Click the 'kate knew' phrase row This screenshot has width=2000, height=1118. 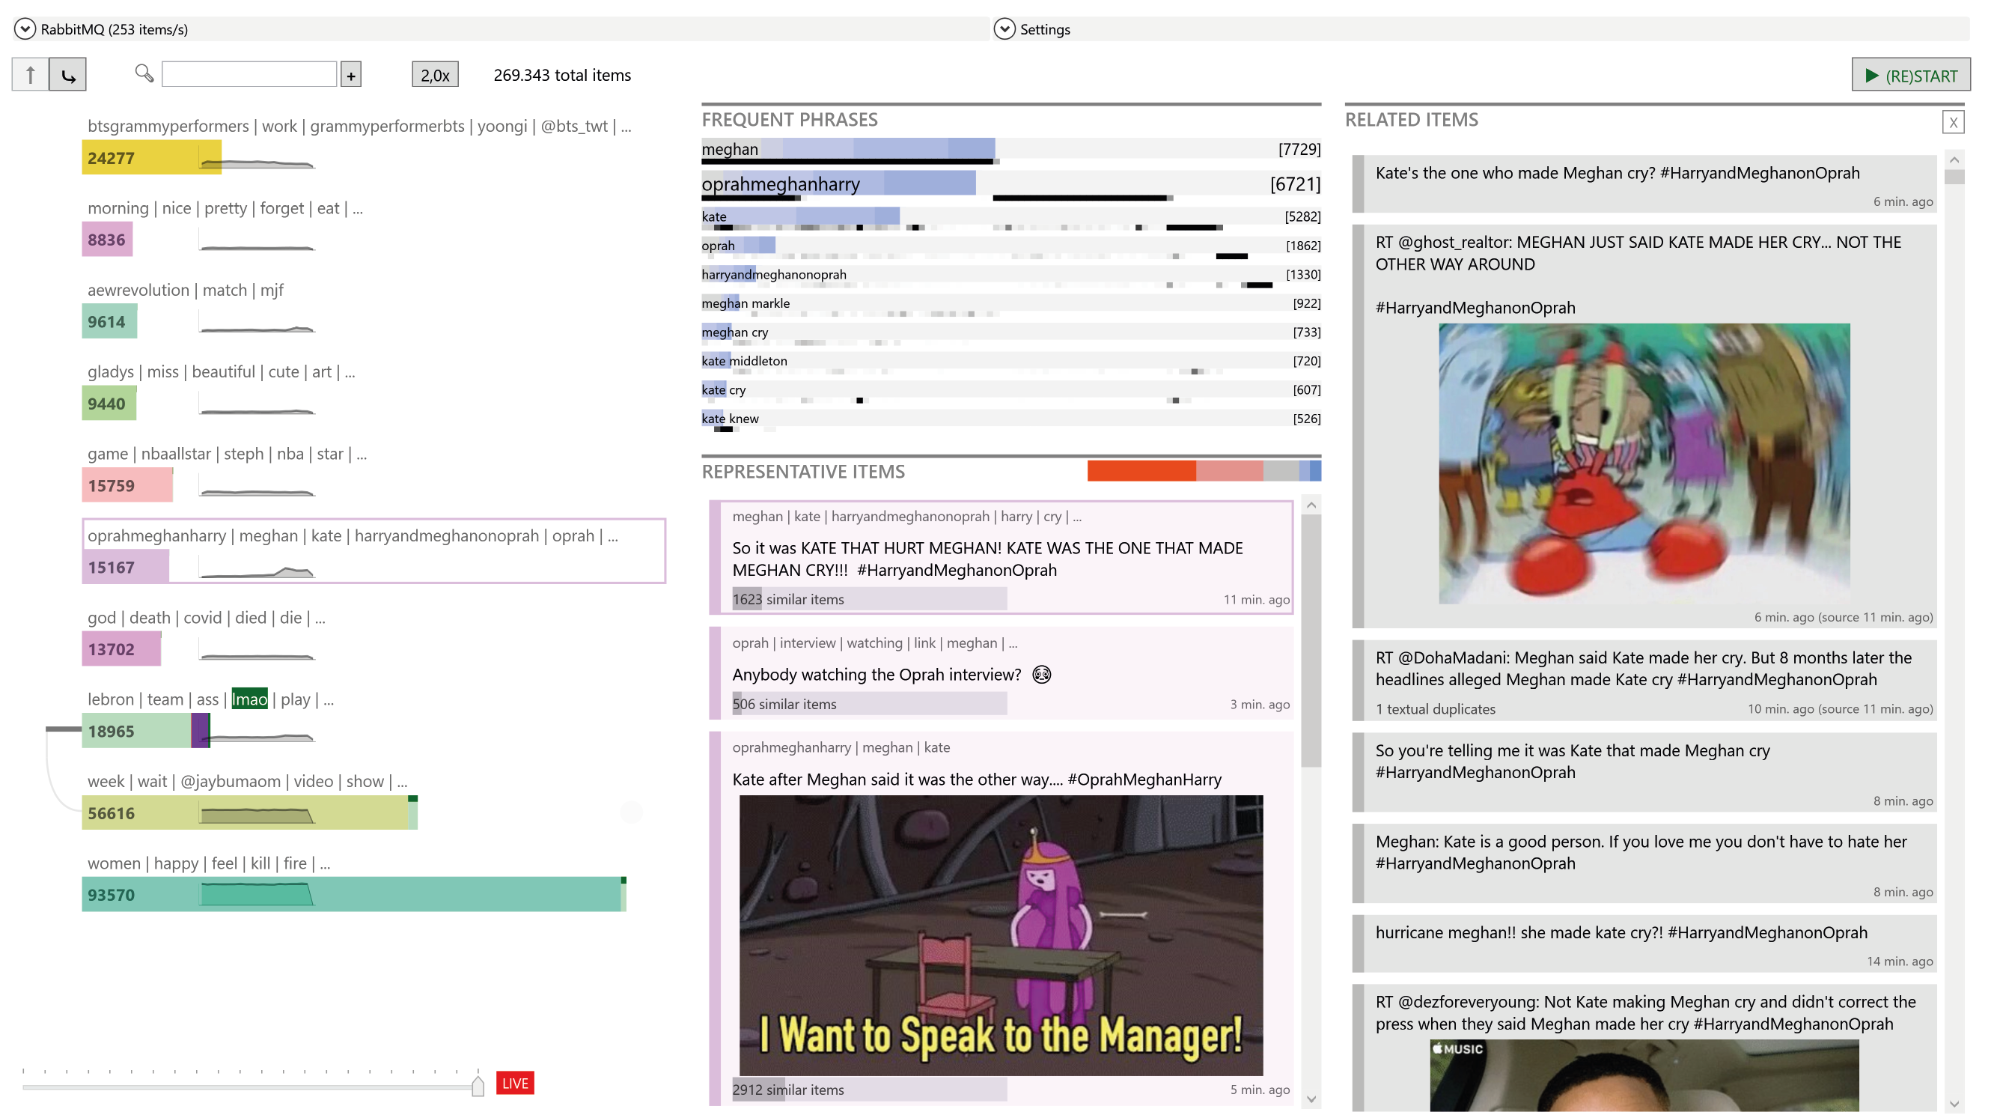tap(1011, 420)
